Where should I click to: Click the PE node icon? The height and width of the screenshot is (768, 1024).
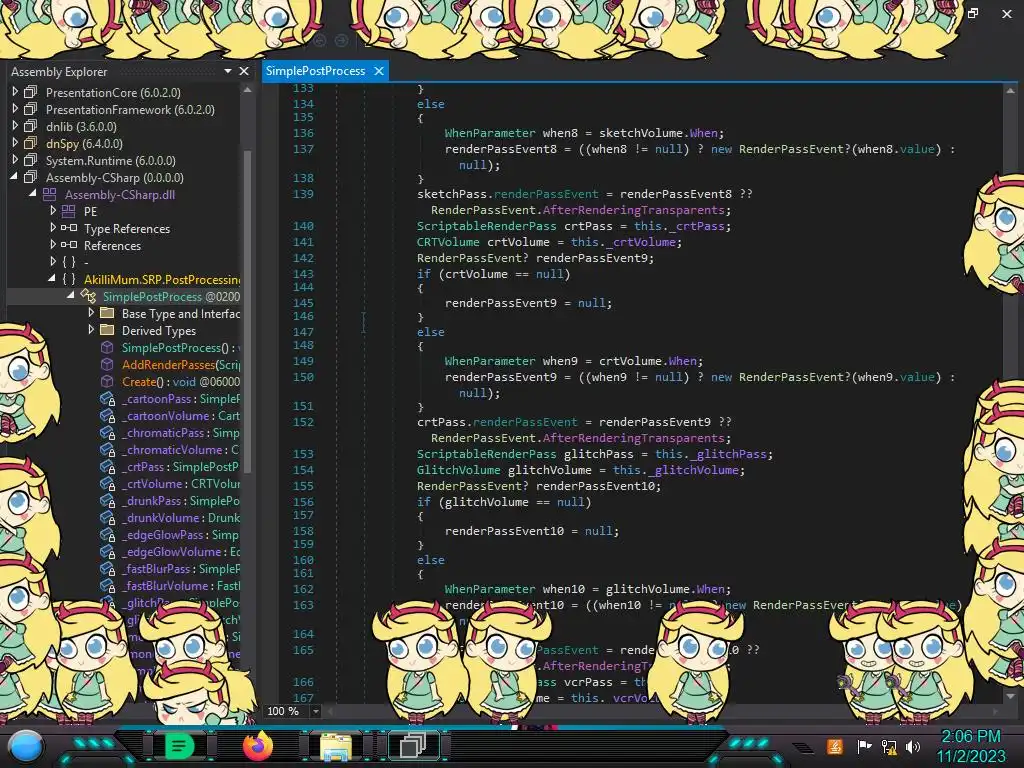69,211
